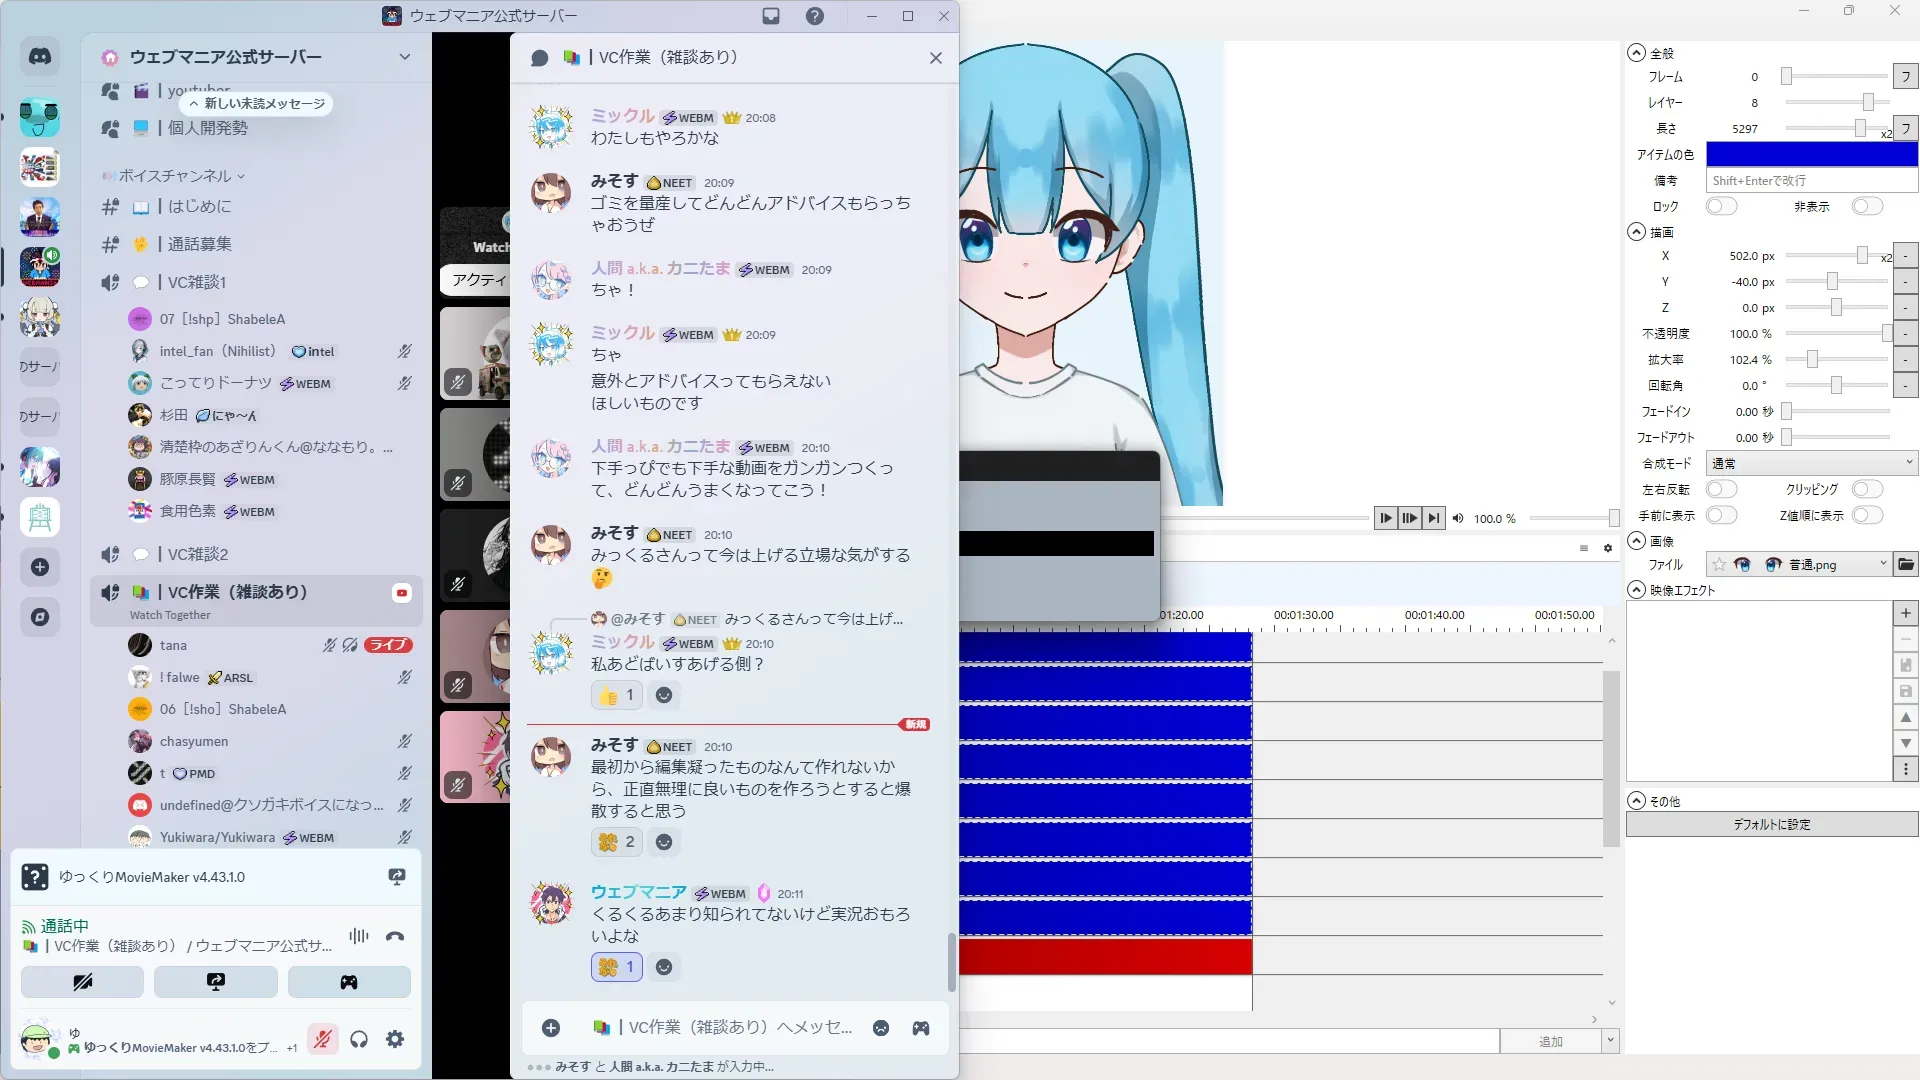The image size is (1920, 1080).
Task: Click the Discord home icon
Action: 40,57
